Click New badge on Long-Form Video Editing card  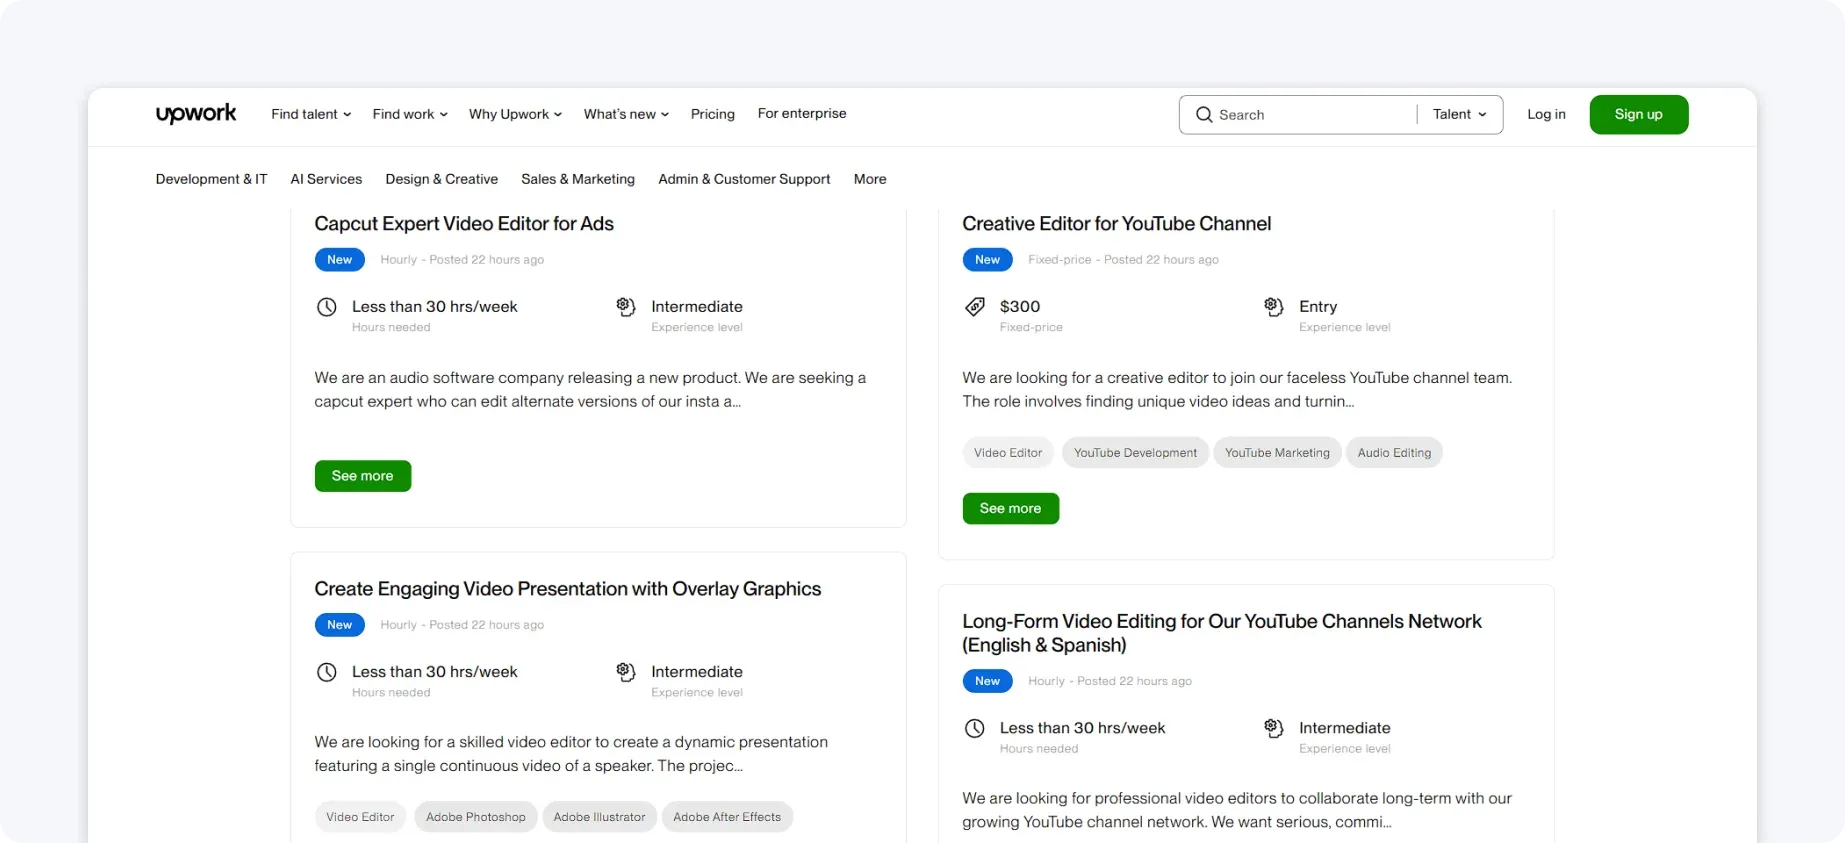tap(988, 681)
